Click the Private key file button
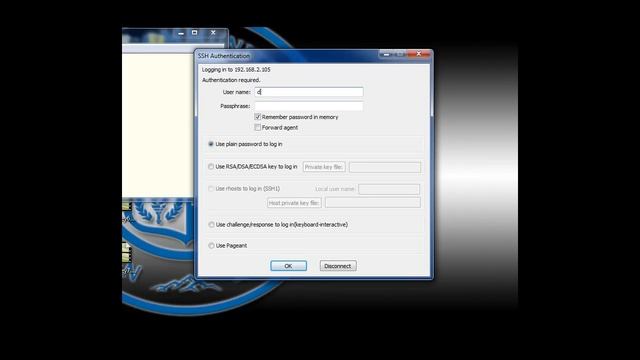This screenshot has width=640, height=360. click(324, 167)
